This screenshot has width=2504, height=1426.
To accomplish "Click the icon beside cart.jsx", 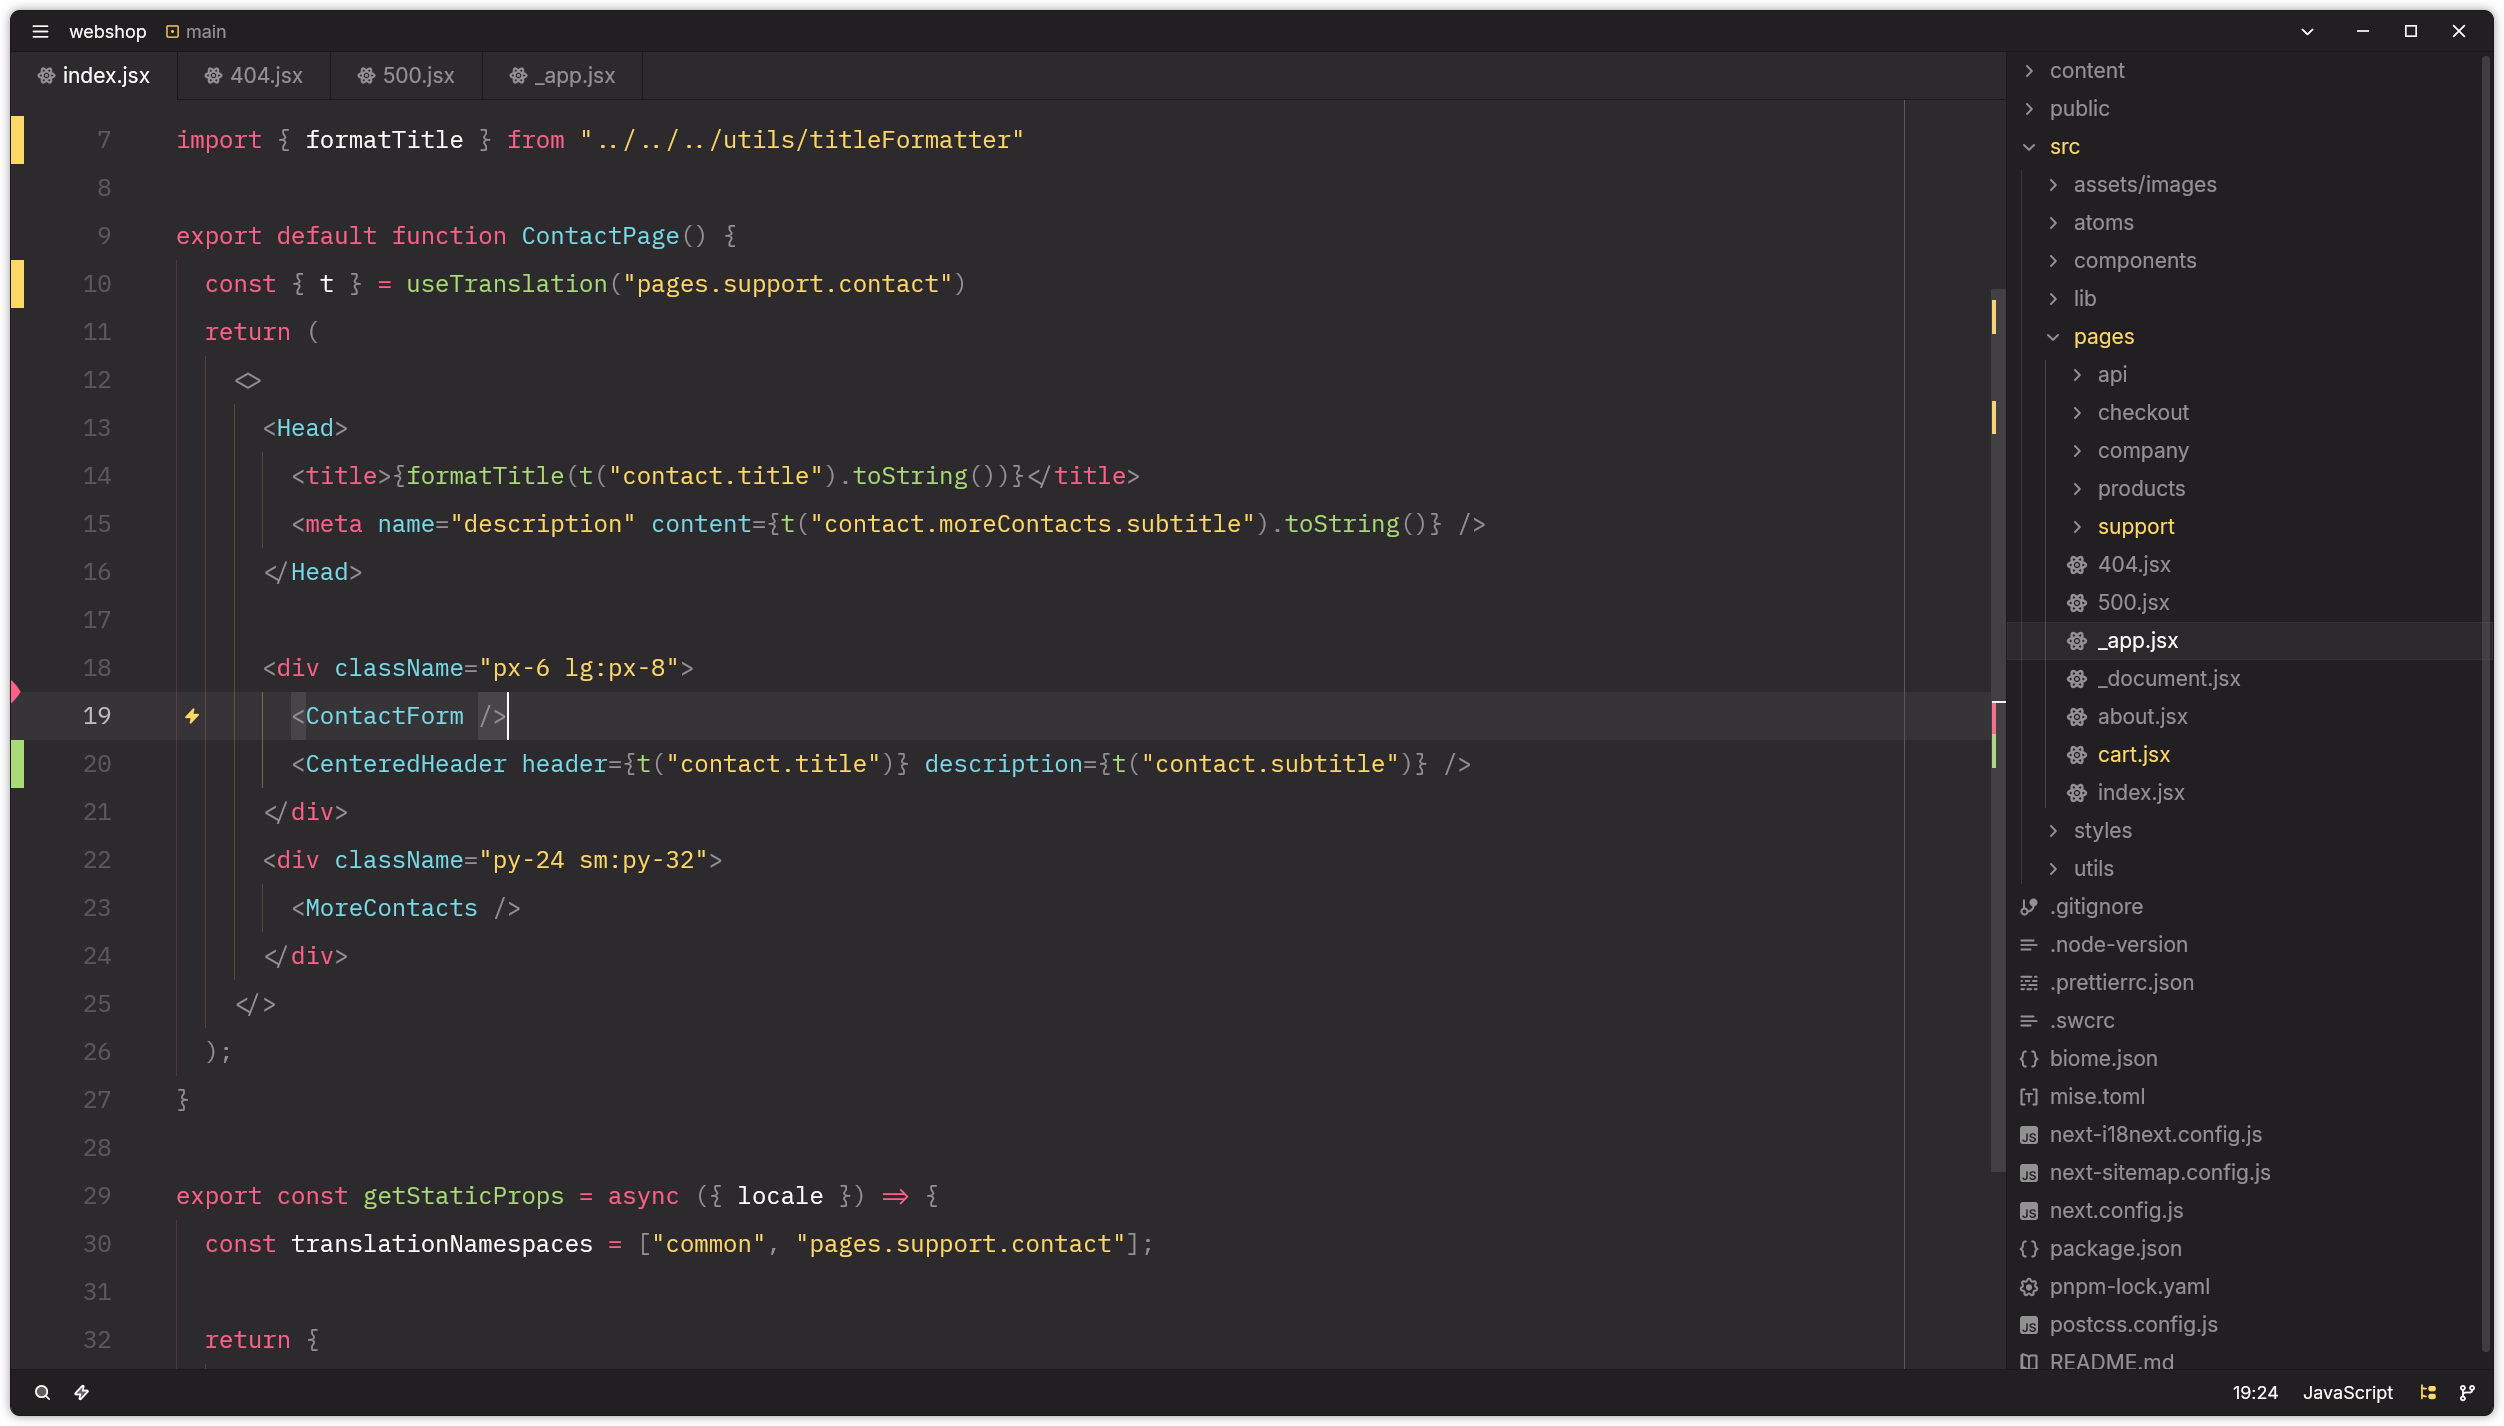I will click(x=2077, y=755).
